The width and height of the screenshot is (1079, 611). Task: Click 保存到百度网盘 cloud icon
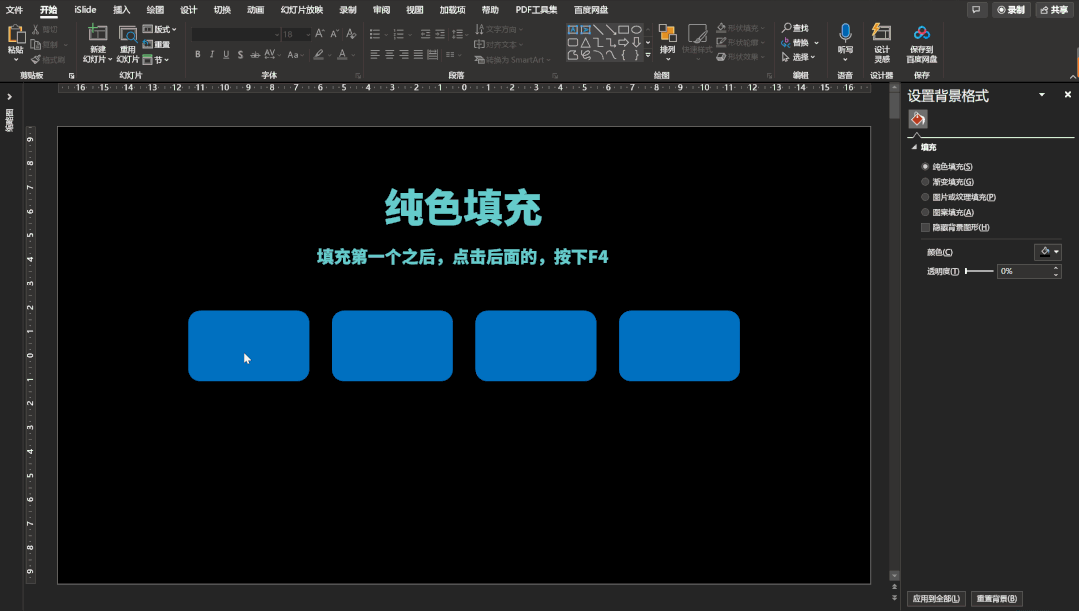tap(921, 33)
